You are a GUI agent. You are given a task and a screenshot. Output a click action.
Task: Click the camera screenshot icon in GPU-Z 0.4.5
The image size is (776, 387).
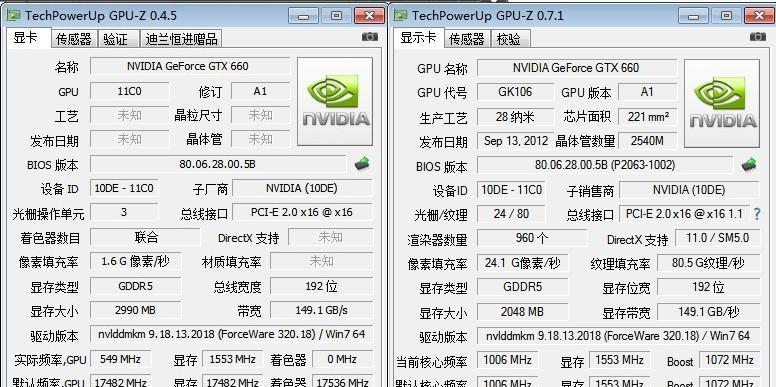pos(369,37)
